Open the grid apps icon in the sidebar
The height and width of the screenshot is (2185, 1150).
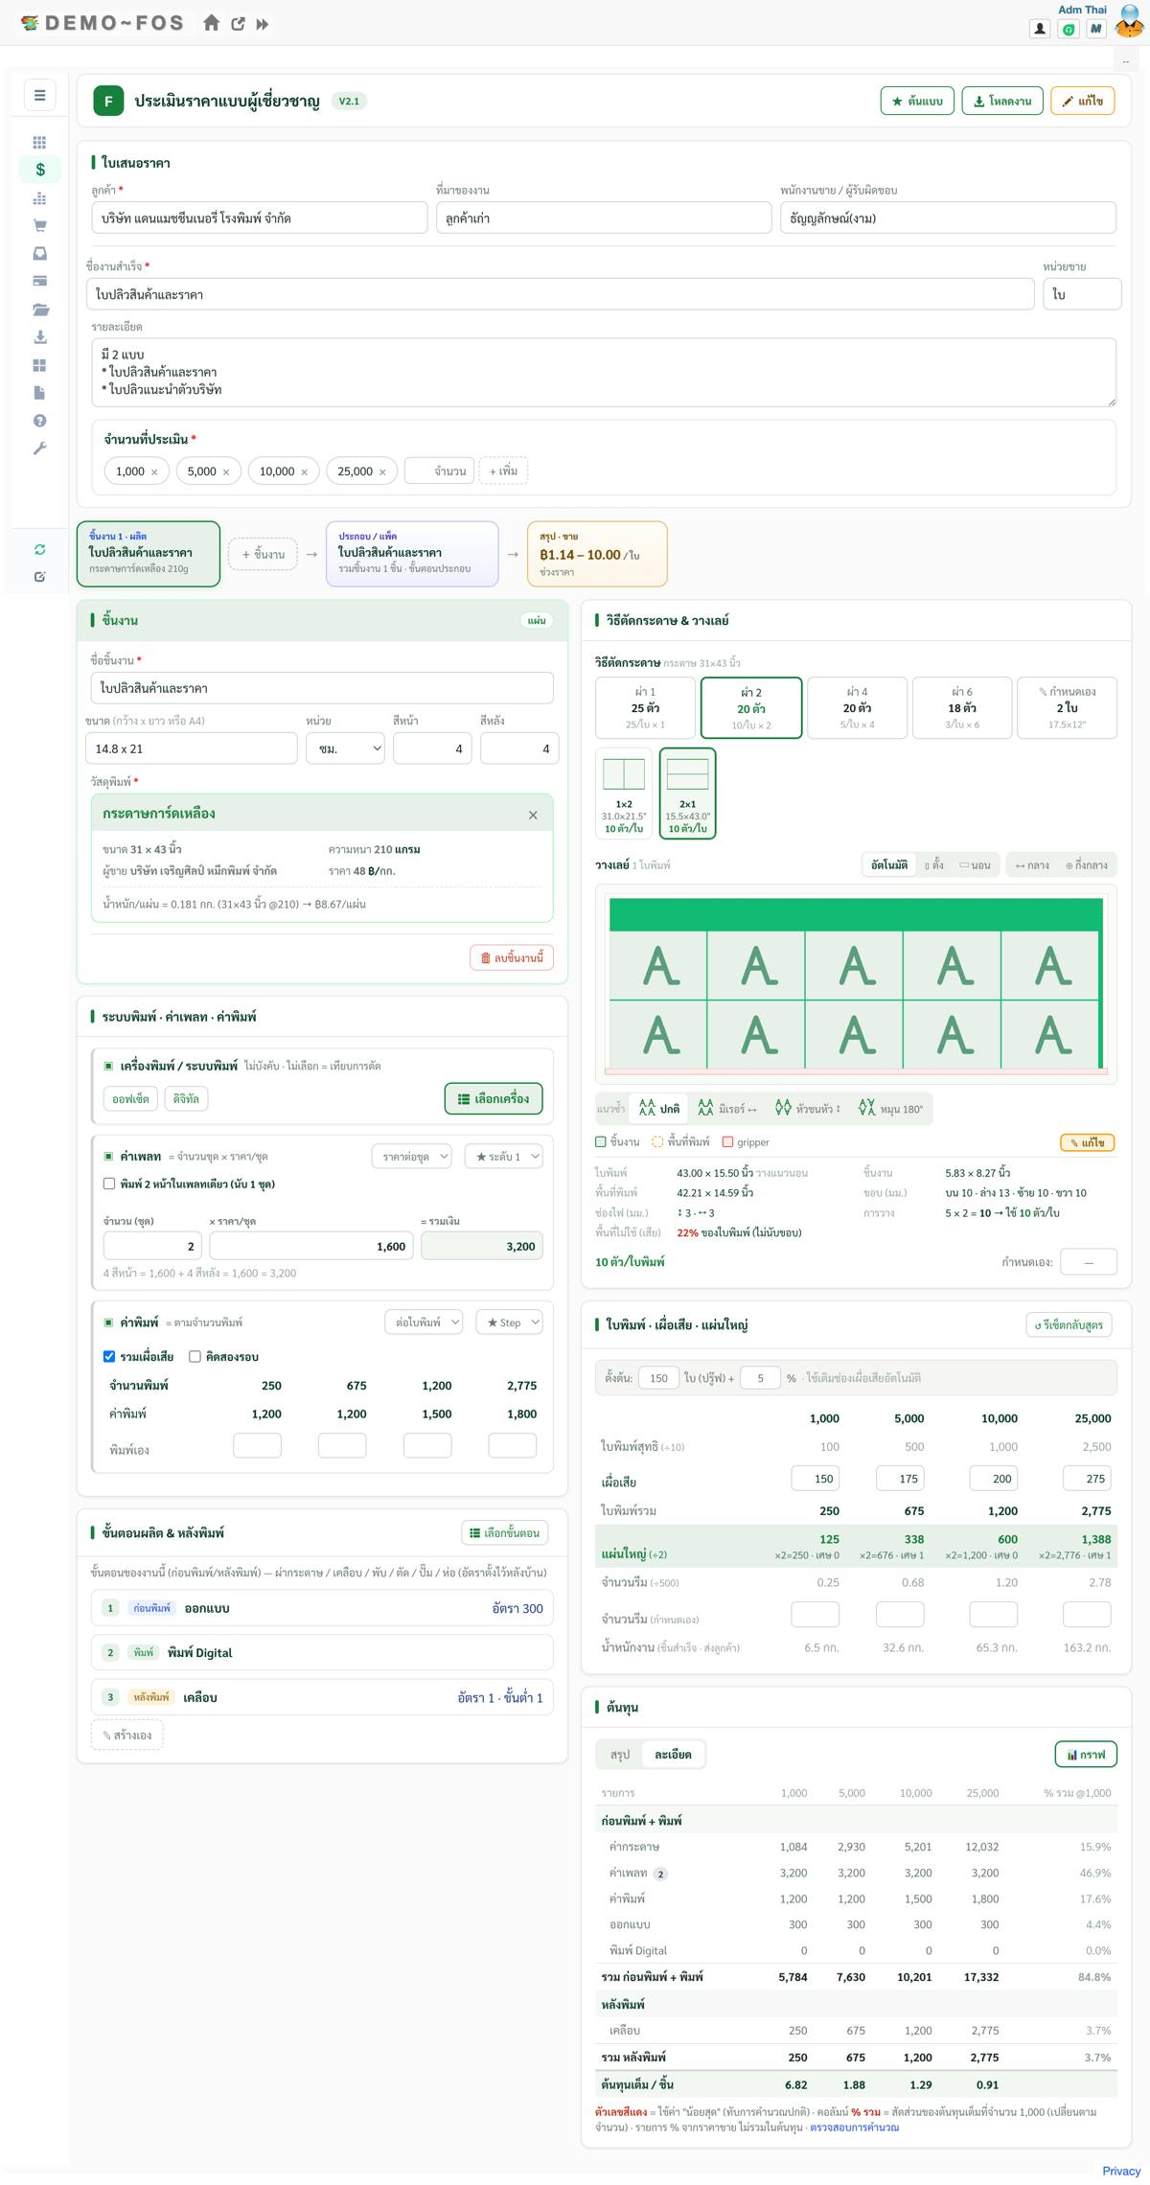pyautogui.click(x=40, y=142)
